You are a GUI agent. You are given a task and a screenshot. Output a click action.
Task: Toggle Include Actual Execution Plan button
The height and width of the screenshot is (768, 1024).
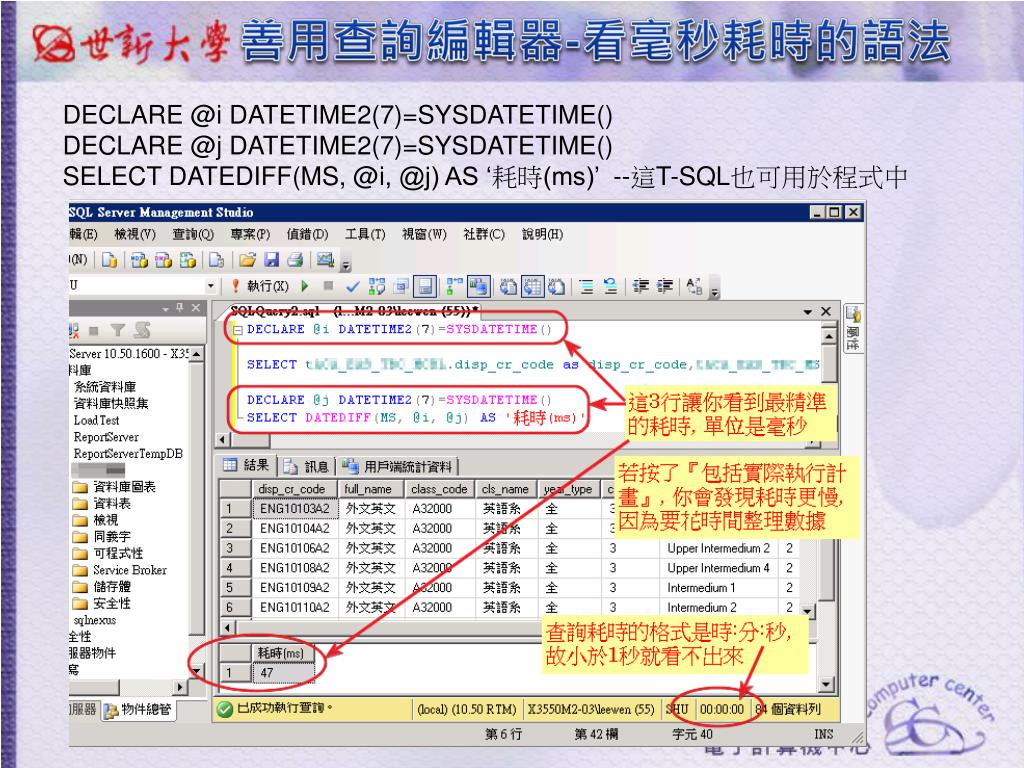pos(454,286)
